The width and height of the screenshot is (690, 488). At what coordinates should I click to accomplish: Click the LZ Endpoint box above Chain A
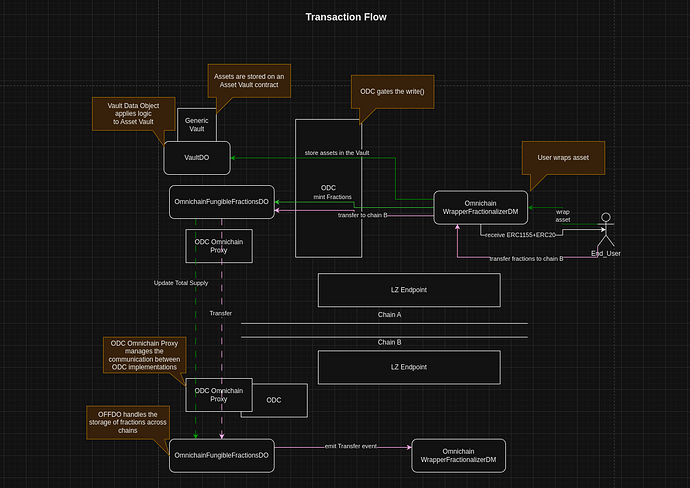409,290
